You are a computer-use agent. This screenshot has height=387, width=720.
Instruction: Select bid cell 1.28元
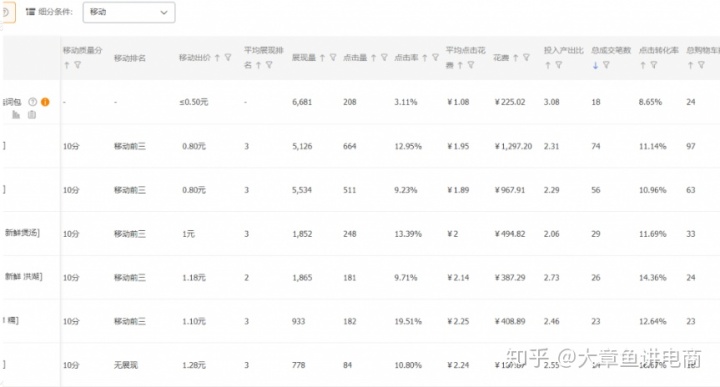(194, 365)
